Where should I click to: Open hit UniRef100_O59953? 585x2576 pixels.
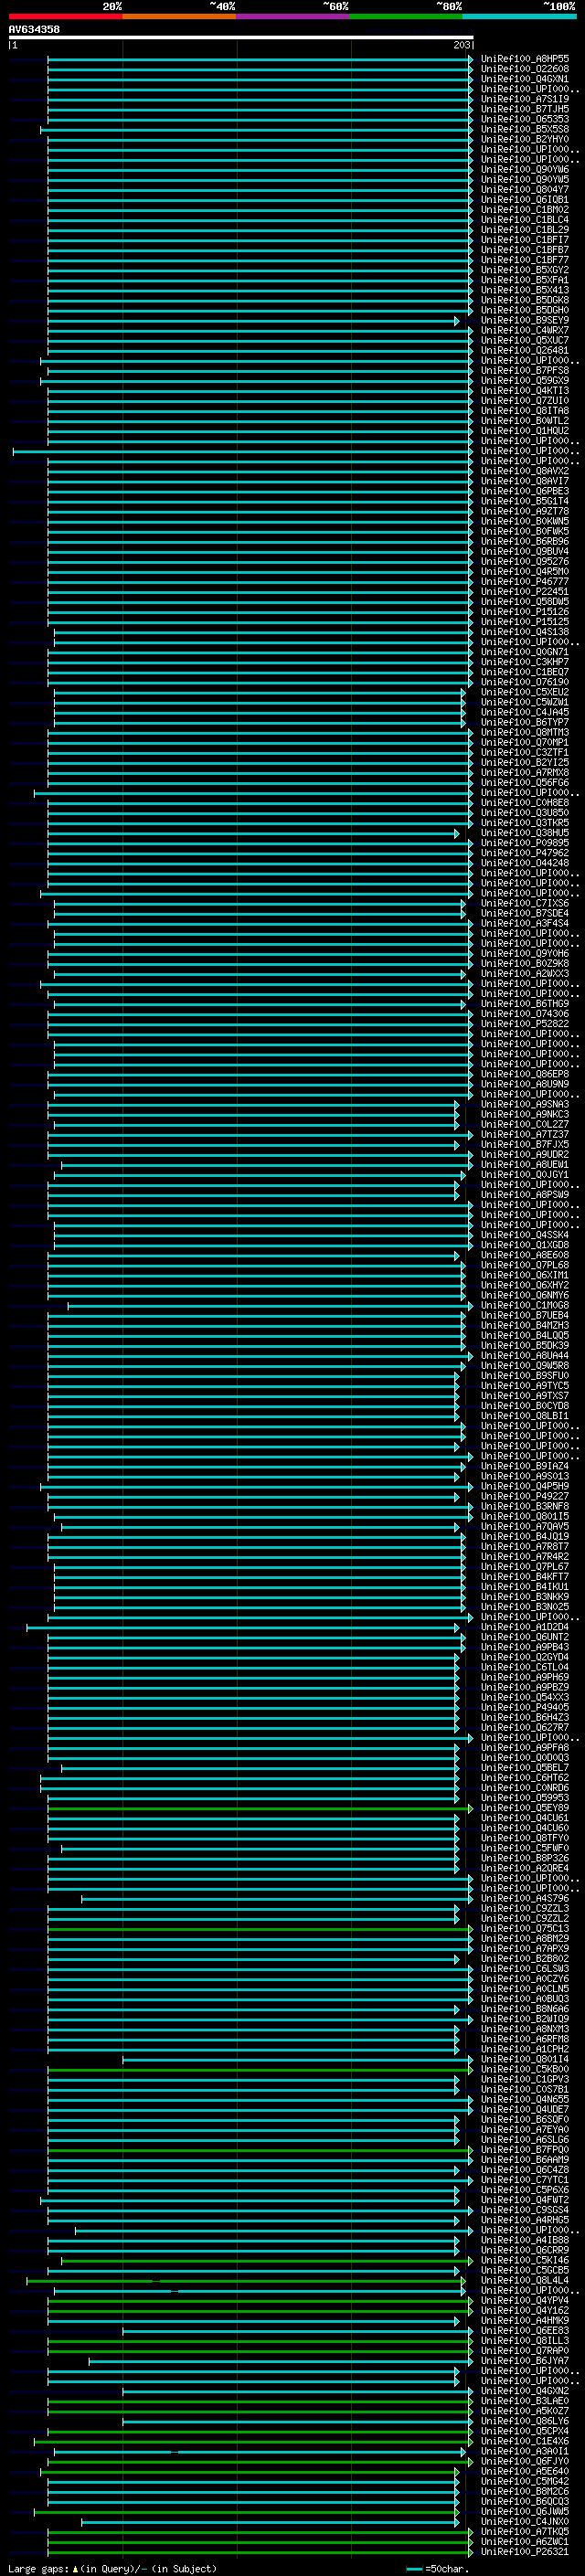click(x=525, y=1798)
